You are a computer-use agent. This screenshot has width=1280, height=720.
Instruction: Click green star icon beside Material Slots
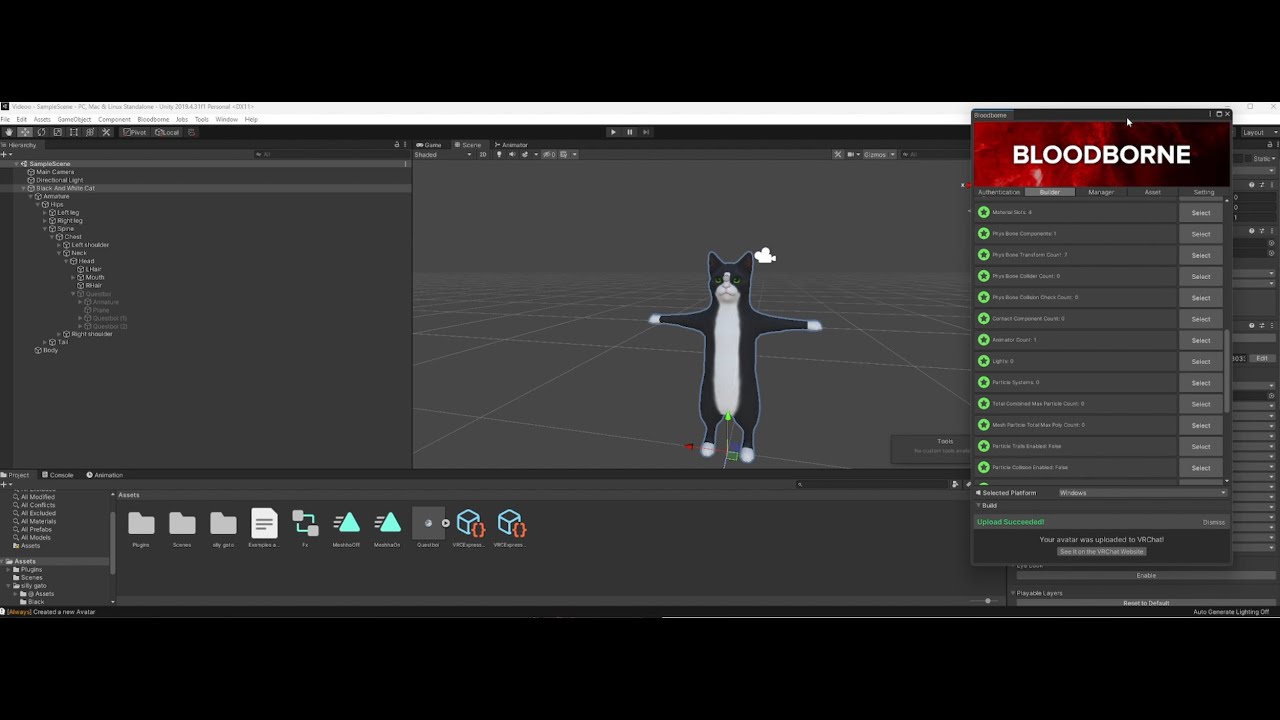(984, 212)
